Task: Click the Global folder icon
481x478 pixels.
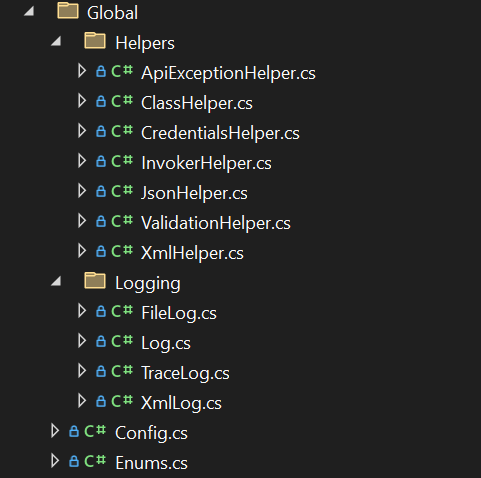Action: pyautogui.click(x=68, y=10)
